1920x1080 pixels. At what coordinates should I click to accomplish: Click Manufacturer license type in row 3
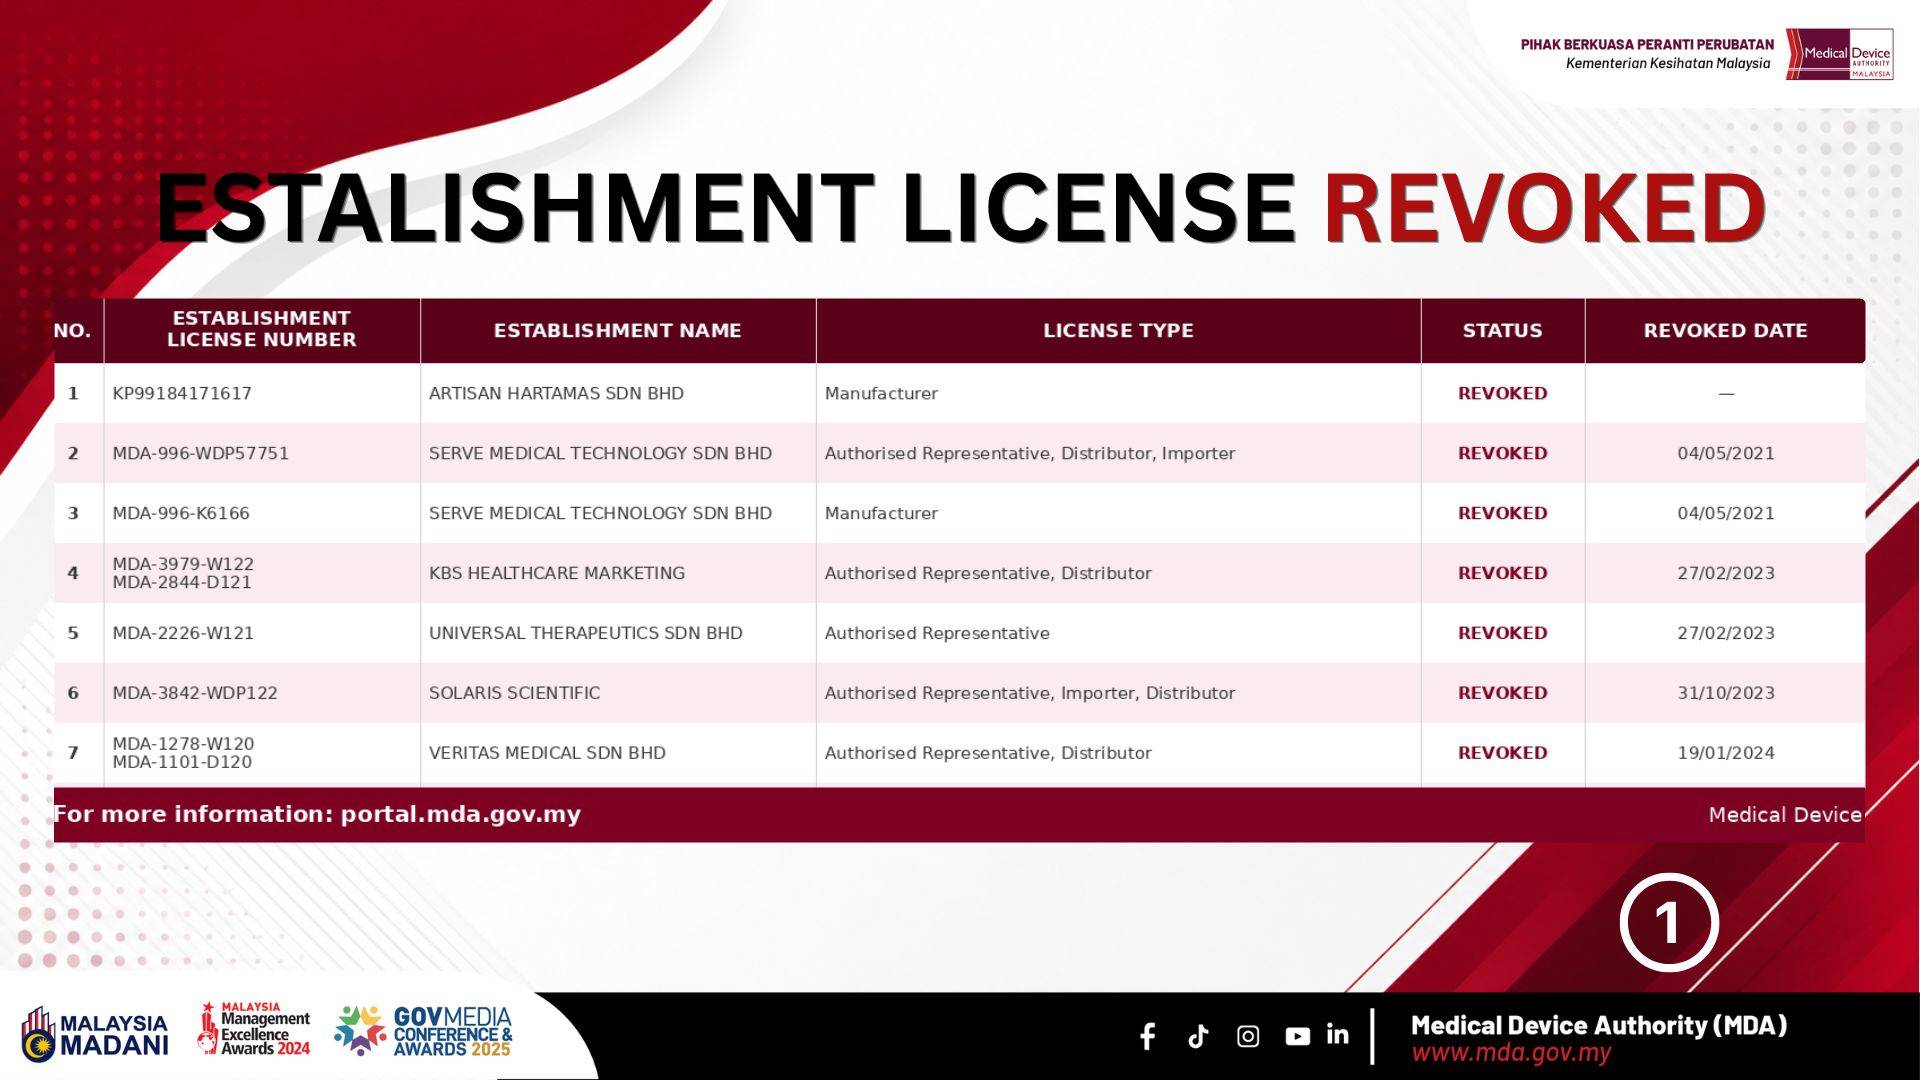[881, 513]
